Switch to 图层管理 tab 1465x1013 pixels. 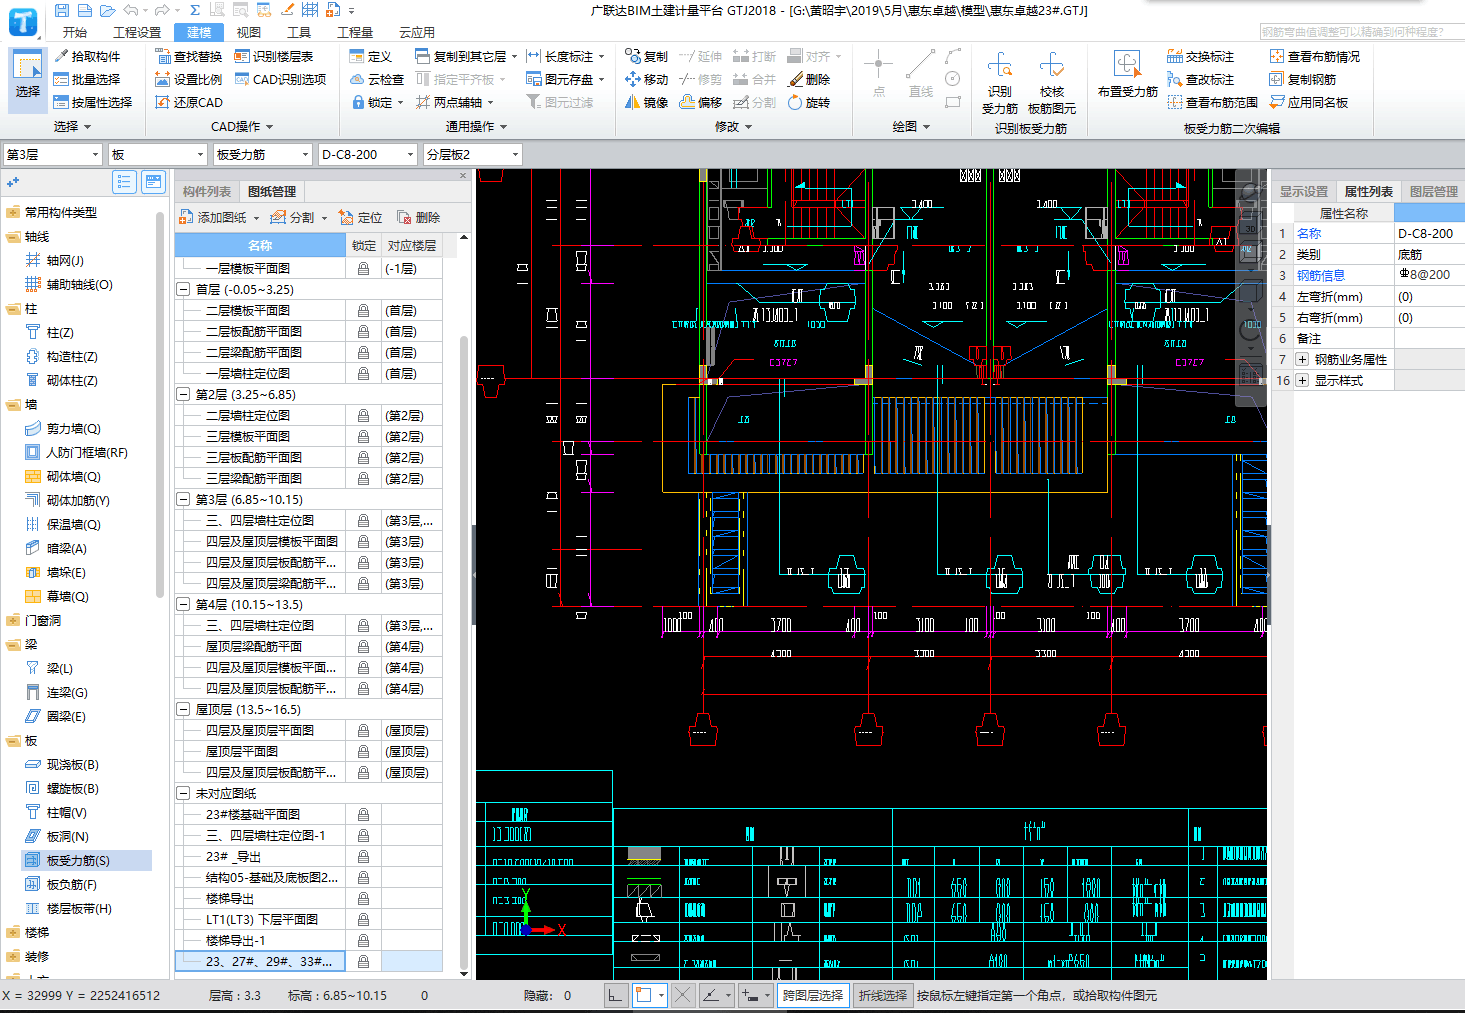pos(1434,191)
